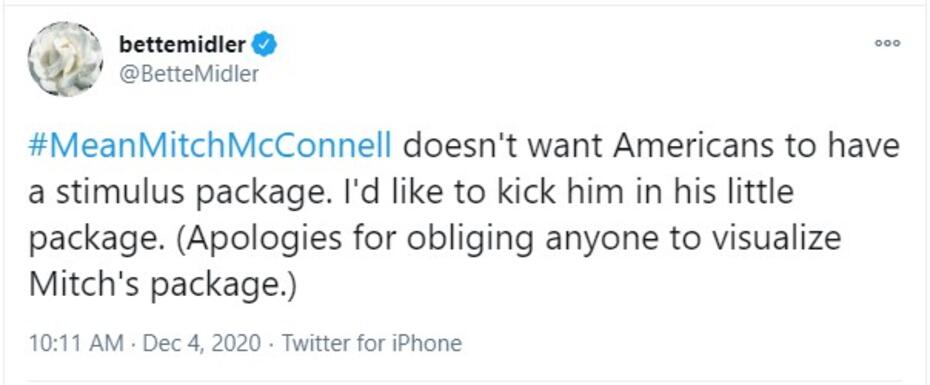Open the tweet's three-dot more options menu

(888, 43)
